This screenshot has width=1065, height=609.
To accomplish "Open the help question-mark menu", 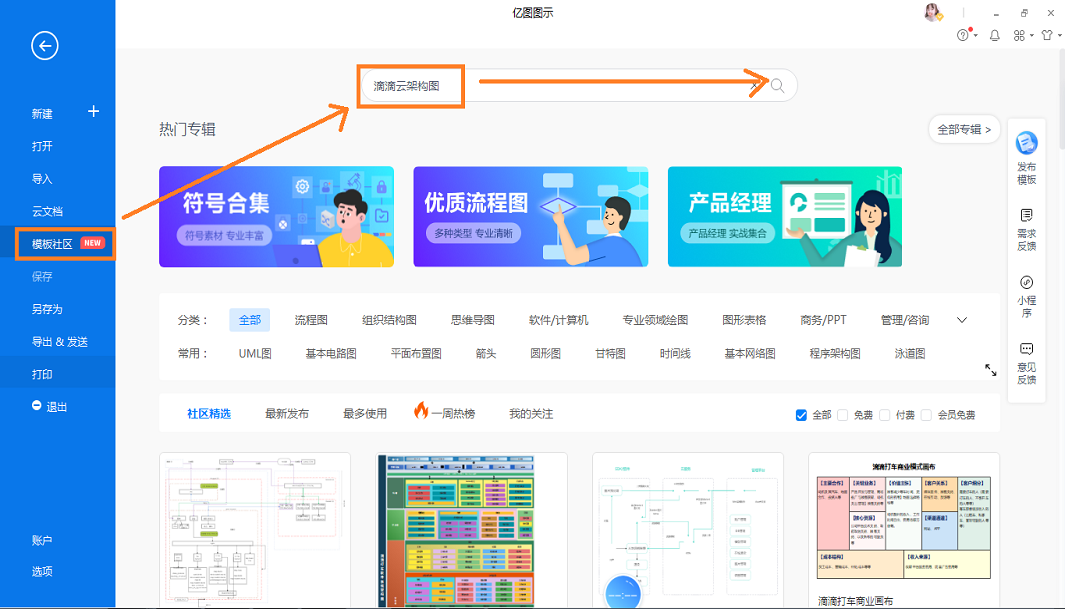I will (963, 35).
